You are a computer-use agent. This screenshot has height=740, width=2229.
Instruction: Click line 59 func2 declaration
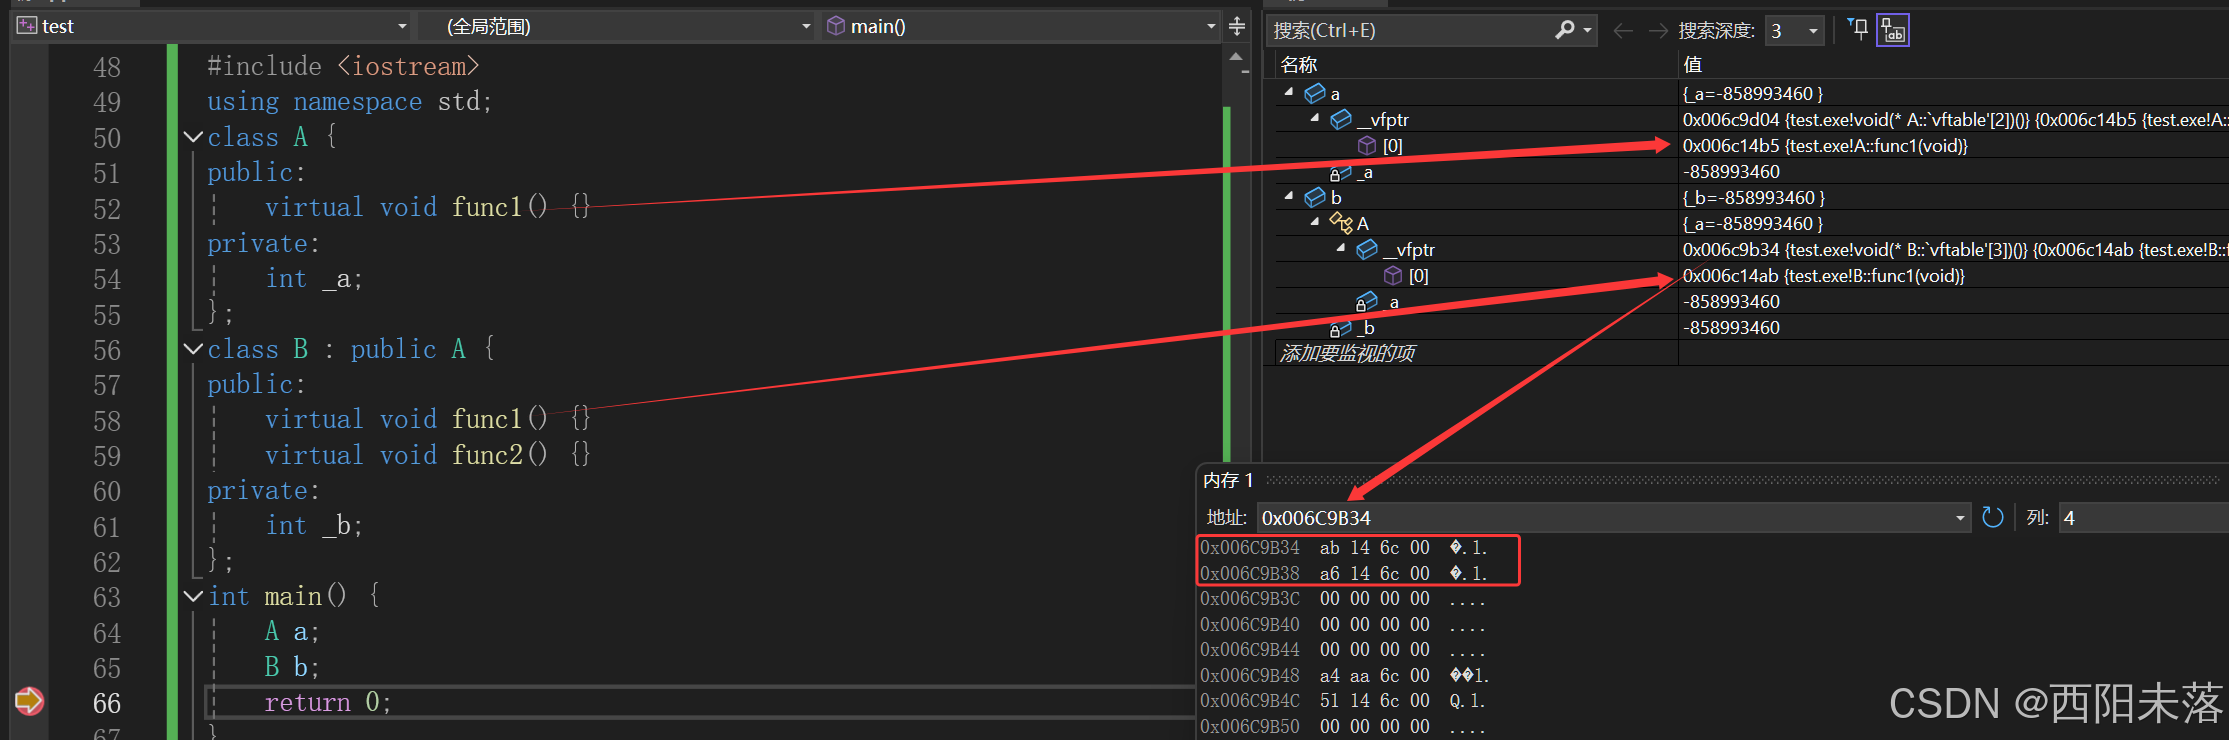coord(427,455)
